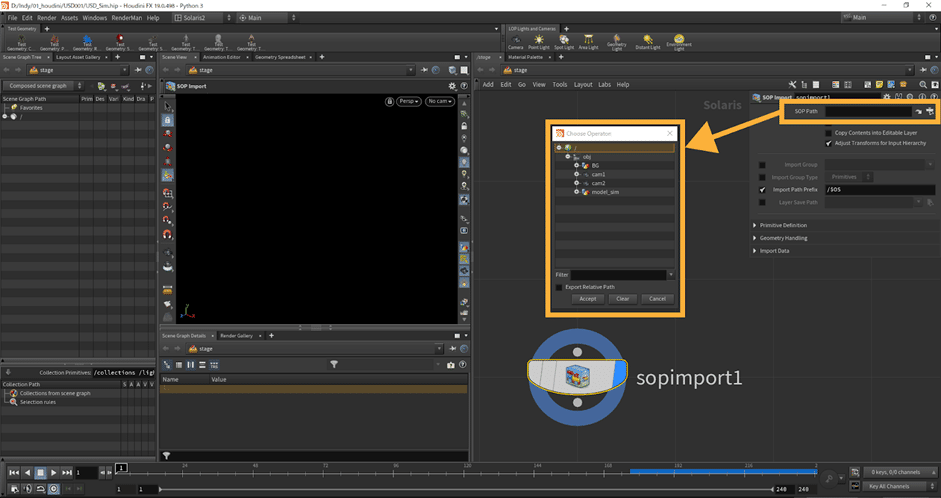Viewport: 941px width, 498px height.
Task: Check Export Relative Path in Choose Operator
Action: coord(559,287)
